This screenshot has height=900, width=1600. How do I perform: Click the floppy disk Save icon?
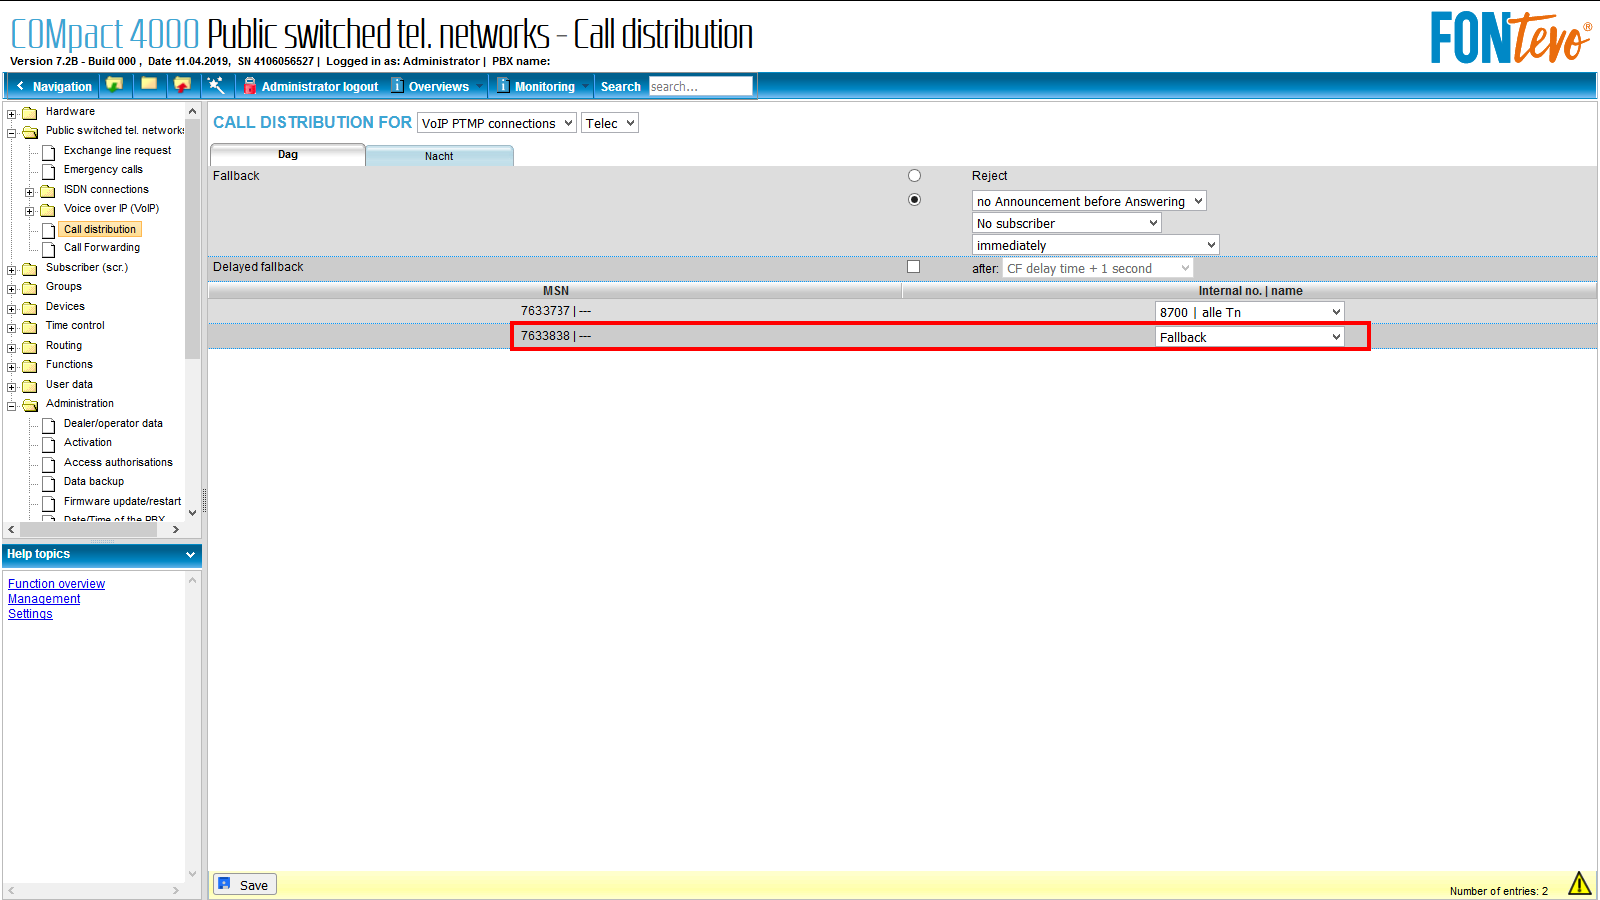(x=225, y=884)
